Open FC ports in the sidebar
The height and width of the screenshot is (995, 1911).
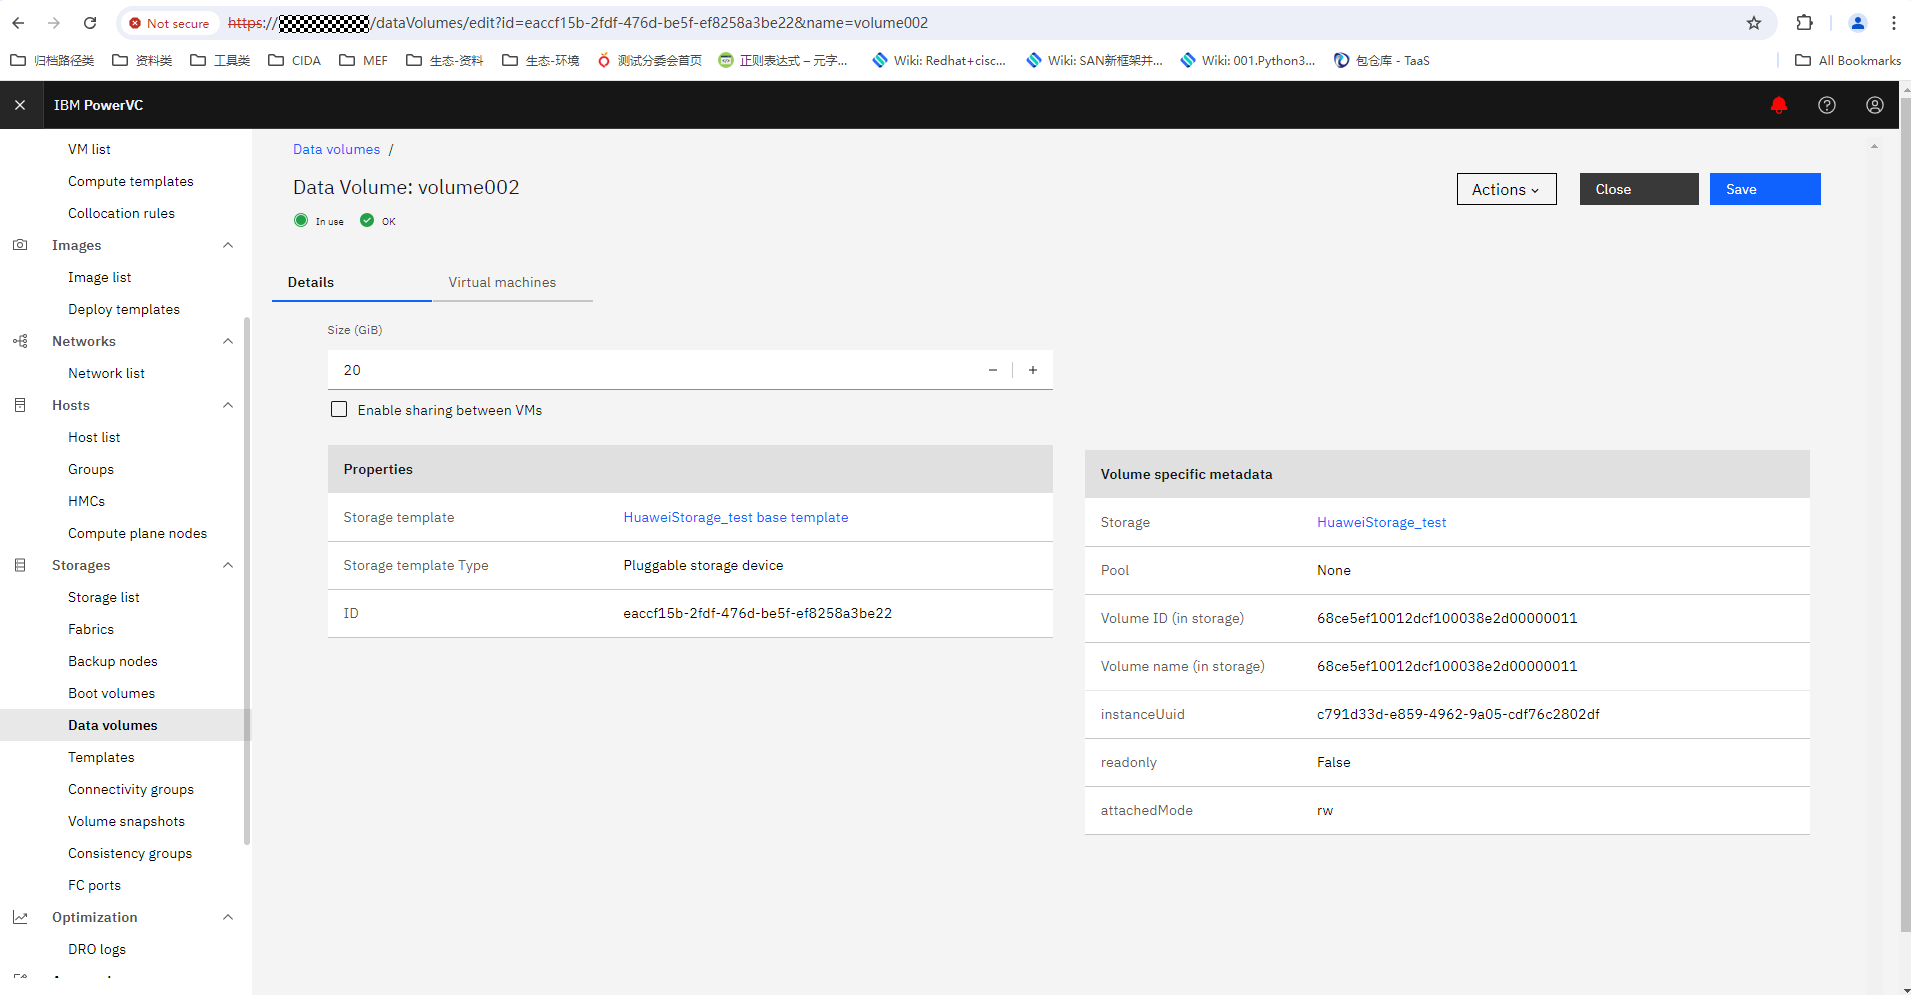[x=95, y=885]
